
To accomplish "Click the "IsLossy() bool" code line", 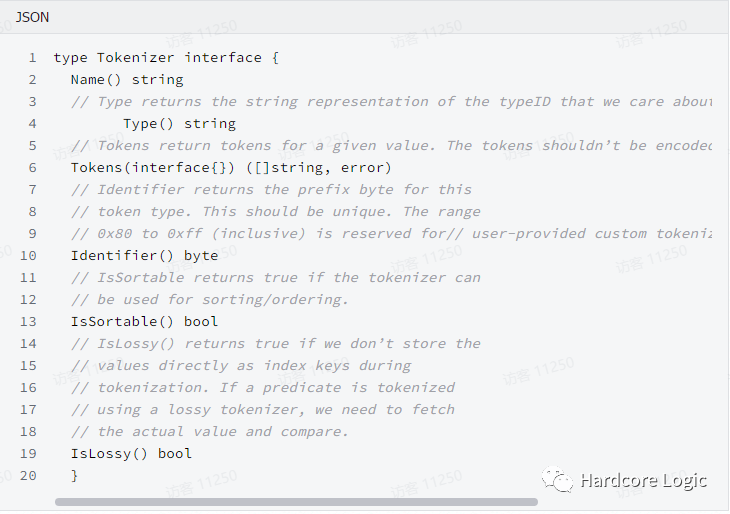I will tap(131, 454).
